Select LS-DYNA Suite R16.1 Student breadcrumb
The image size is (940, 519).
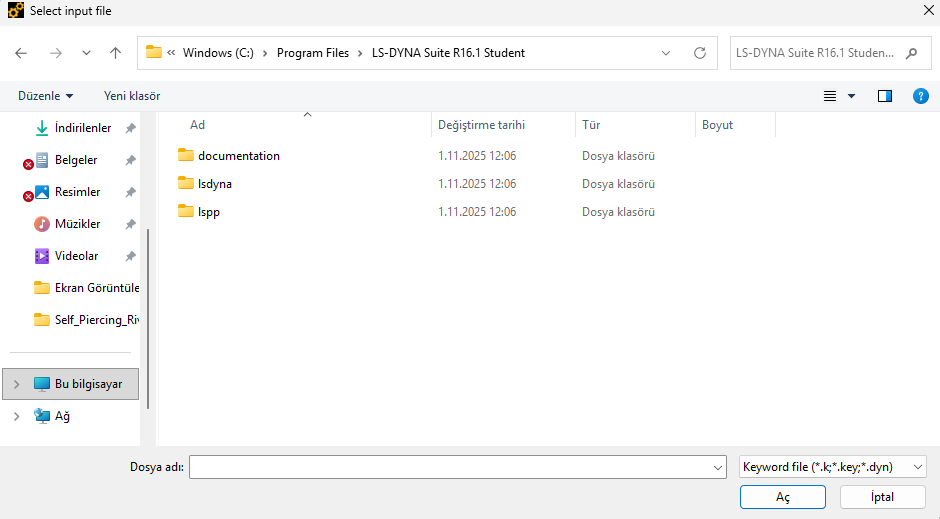tap(448, 53)
